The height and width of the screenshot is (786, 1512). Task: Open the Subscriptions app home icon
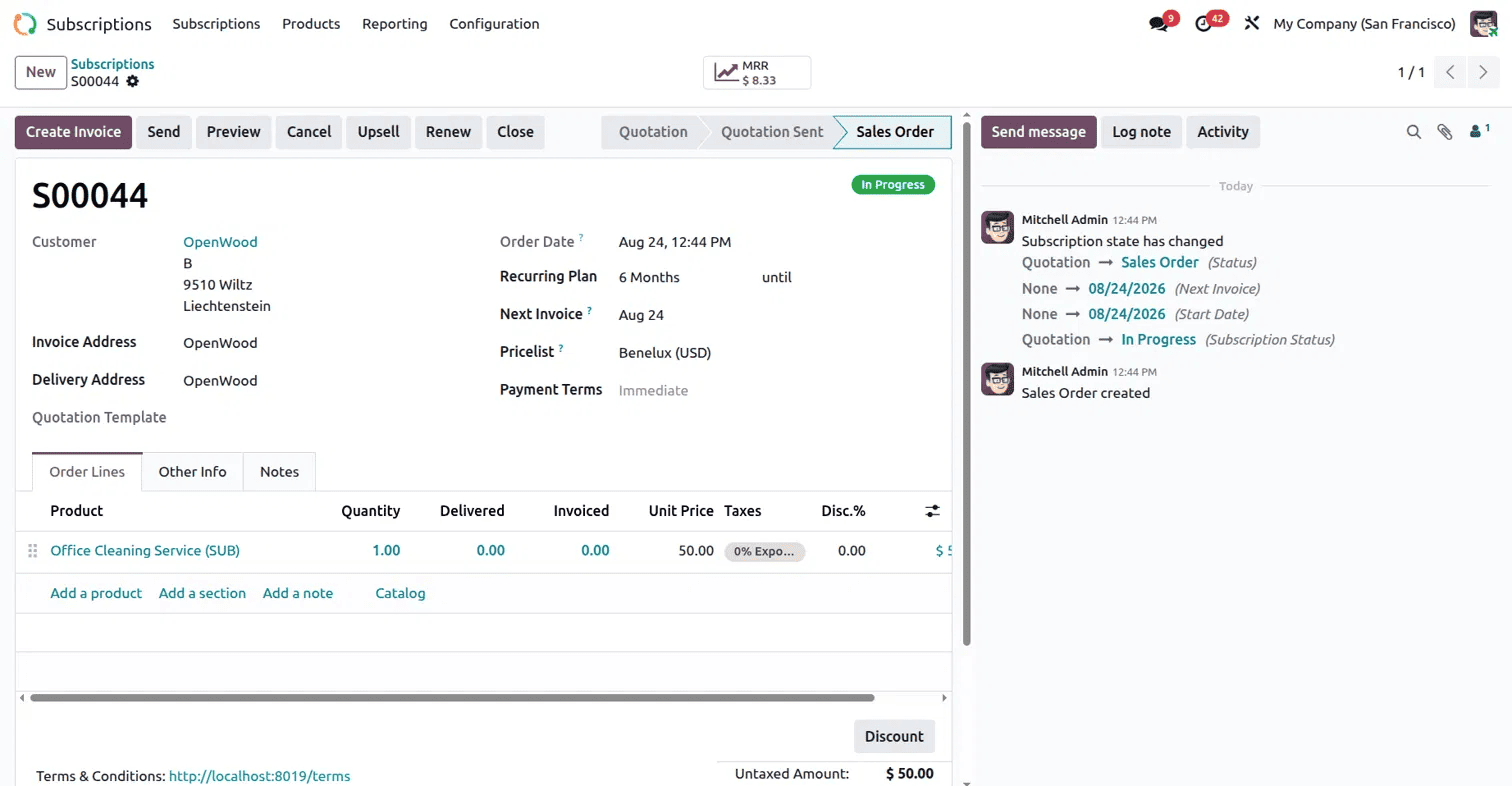(25, 24)
